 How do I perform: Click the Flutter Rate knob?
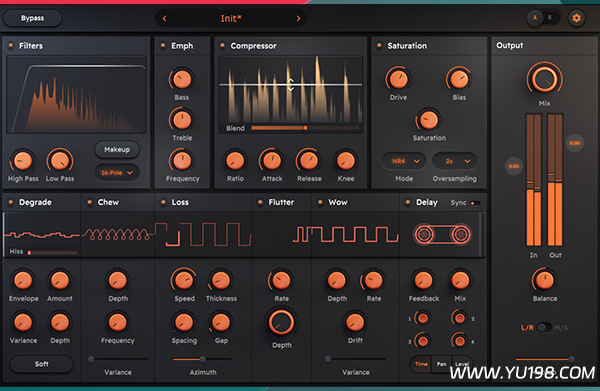[x=281, y=280]
